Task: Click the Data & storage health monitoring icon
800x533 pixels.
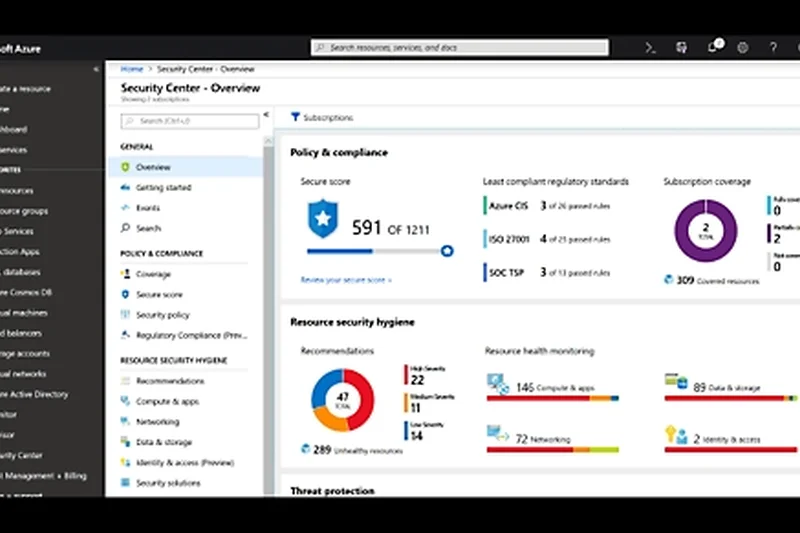Action: pos(677,382)
